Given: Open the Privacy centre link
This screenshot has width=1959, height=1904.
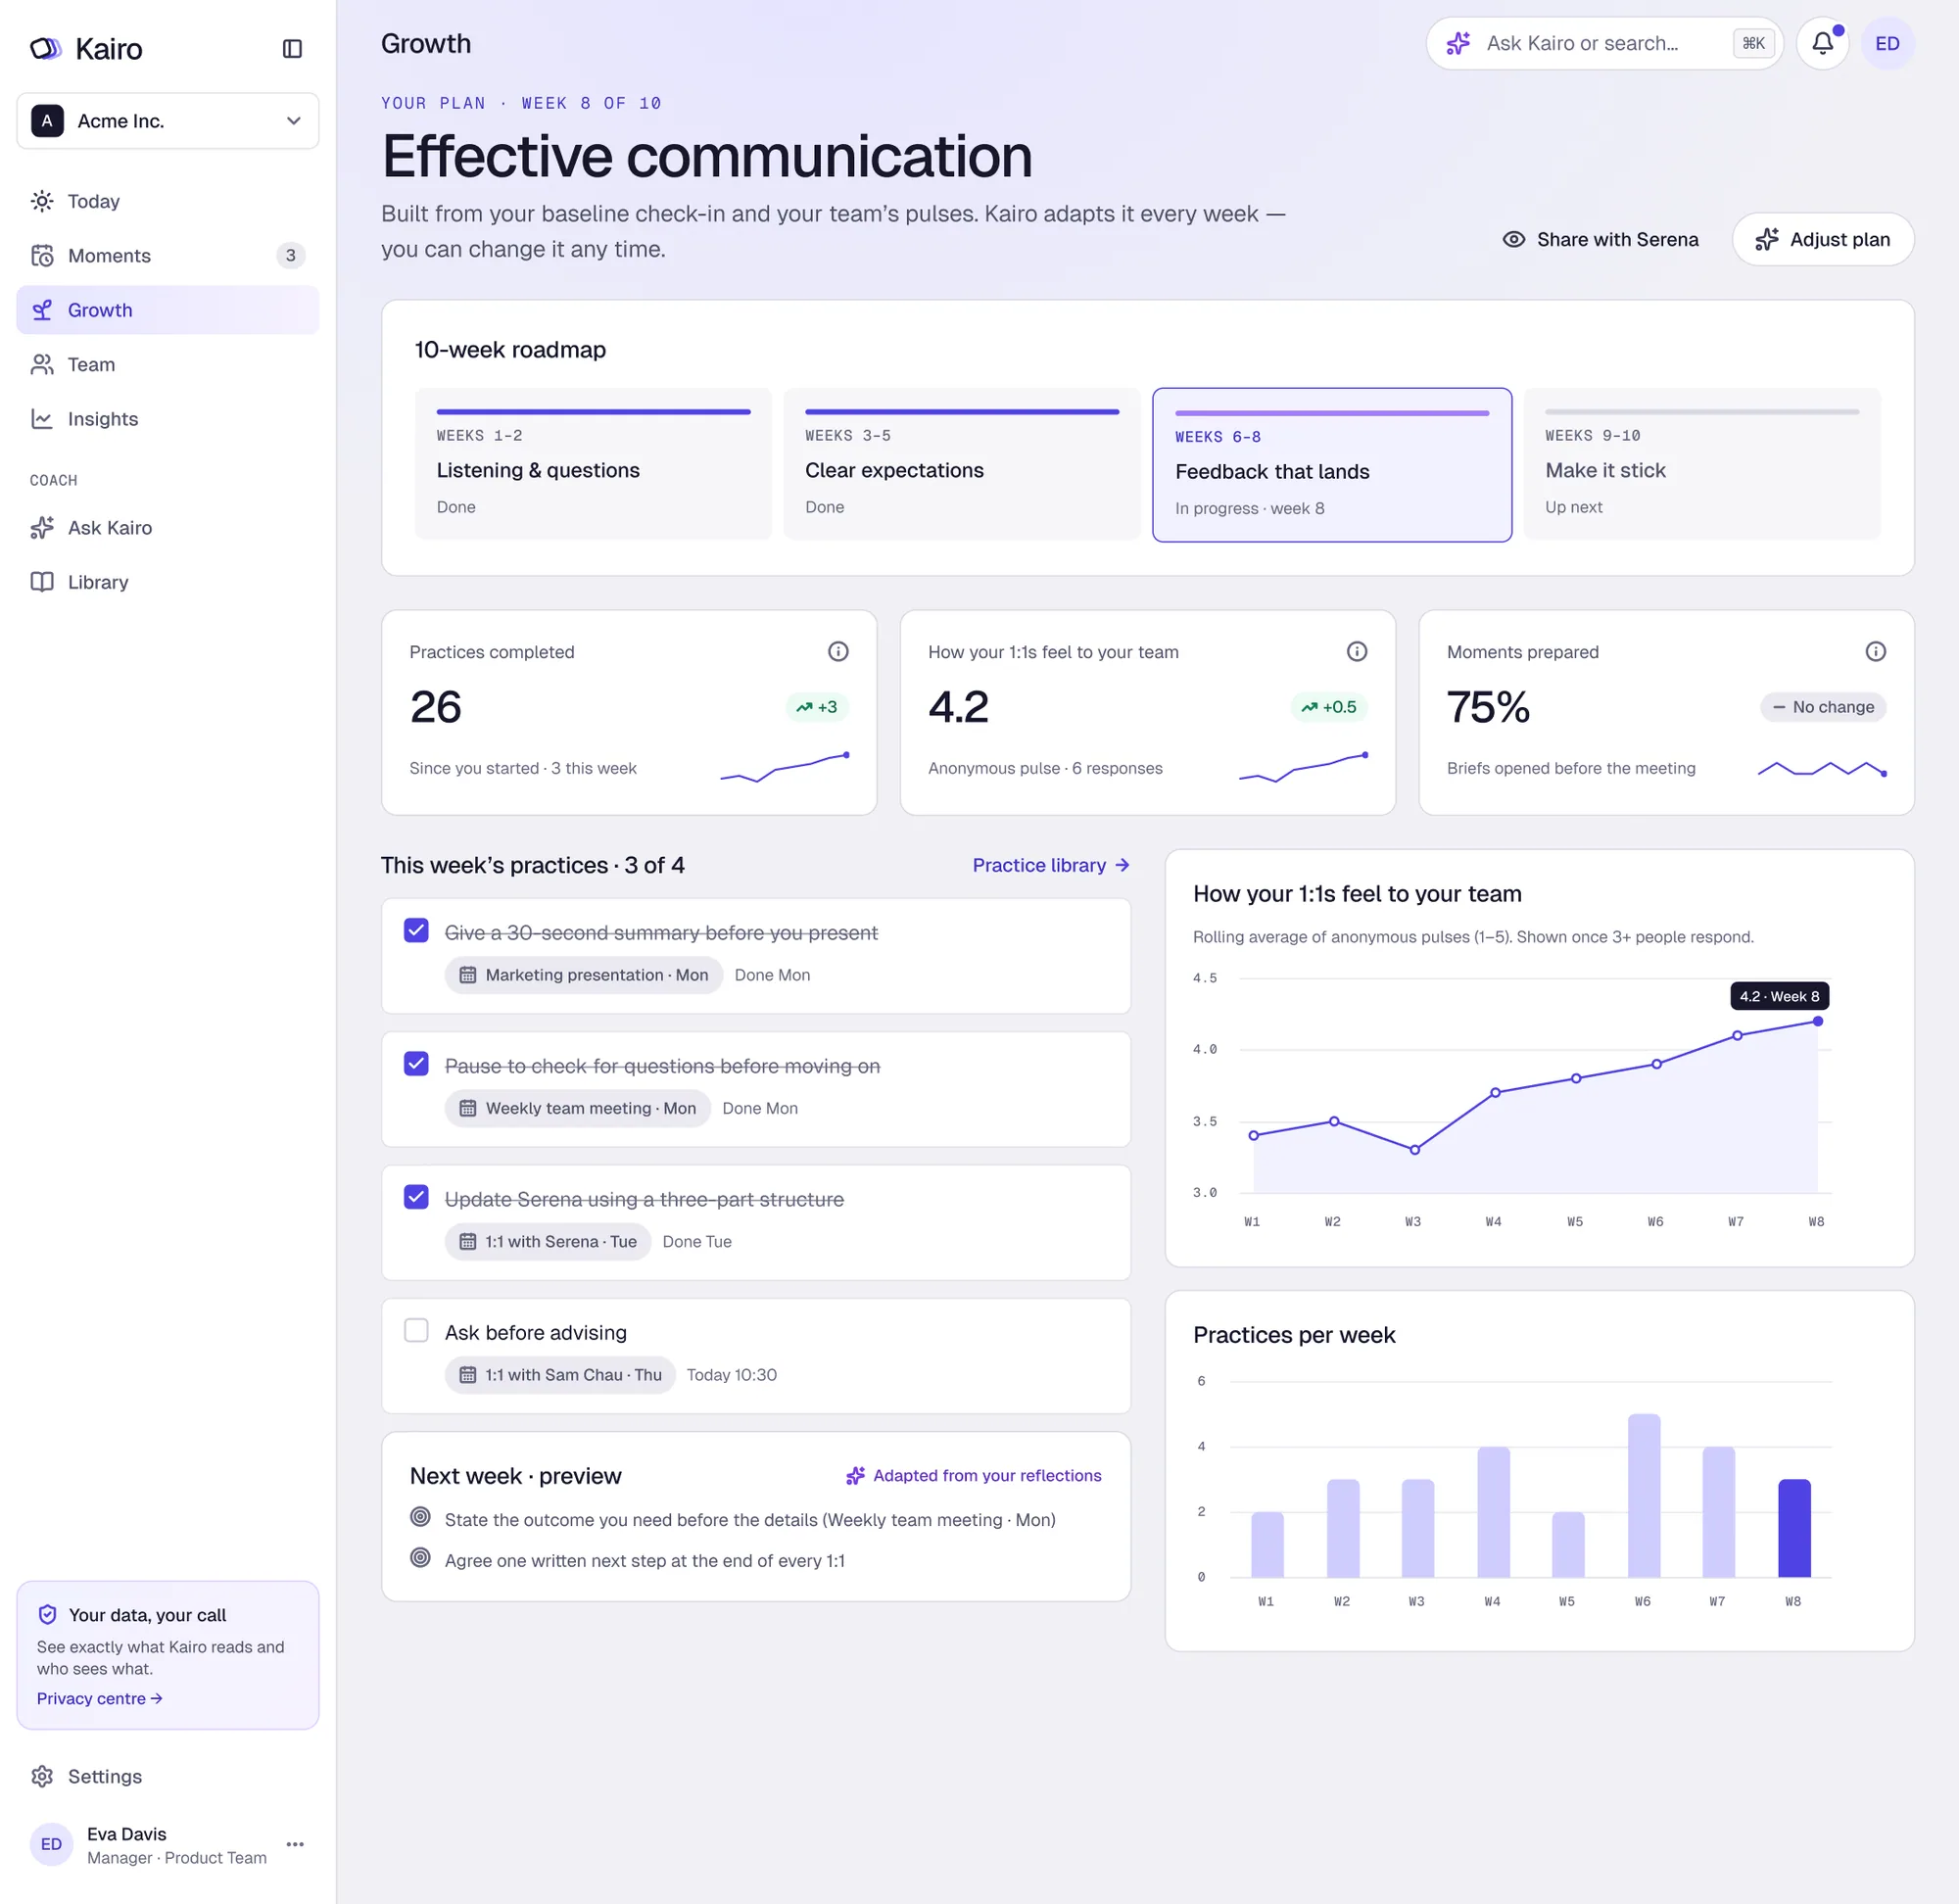Looking at the screenshot, I should [100, 1698].
